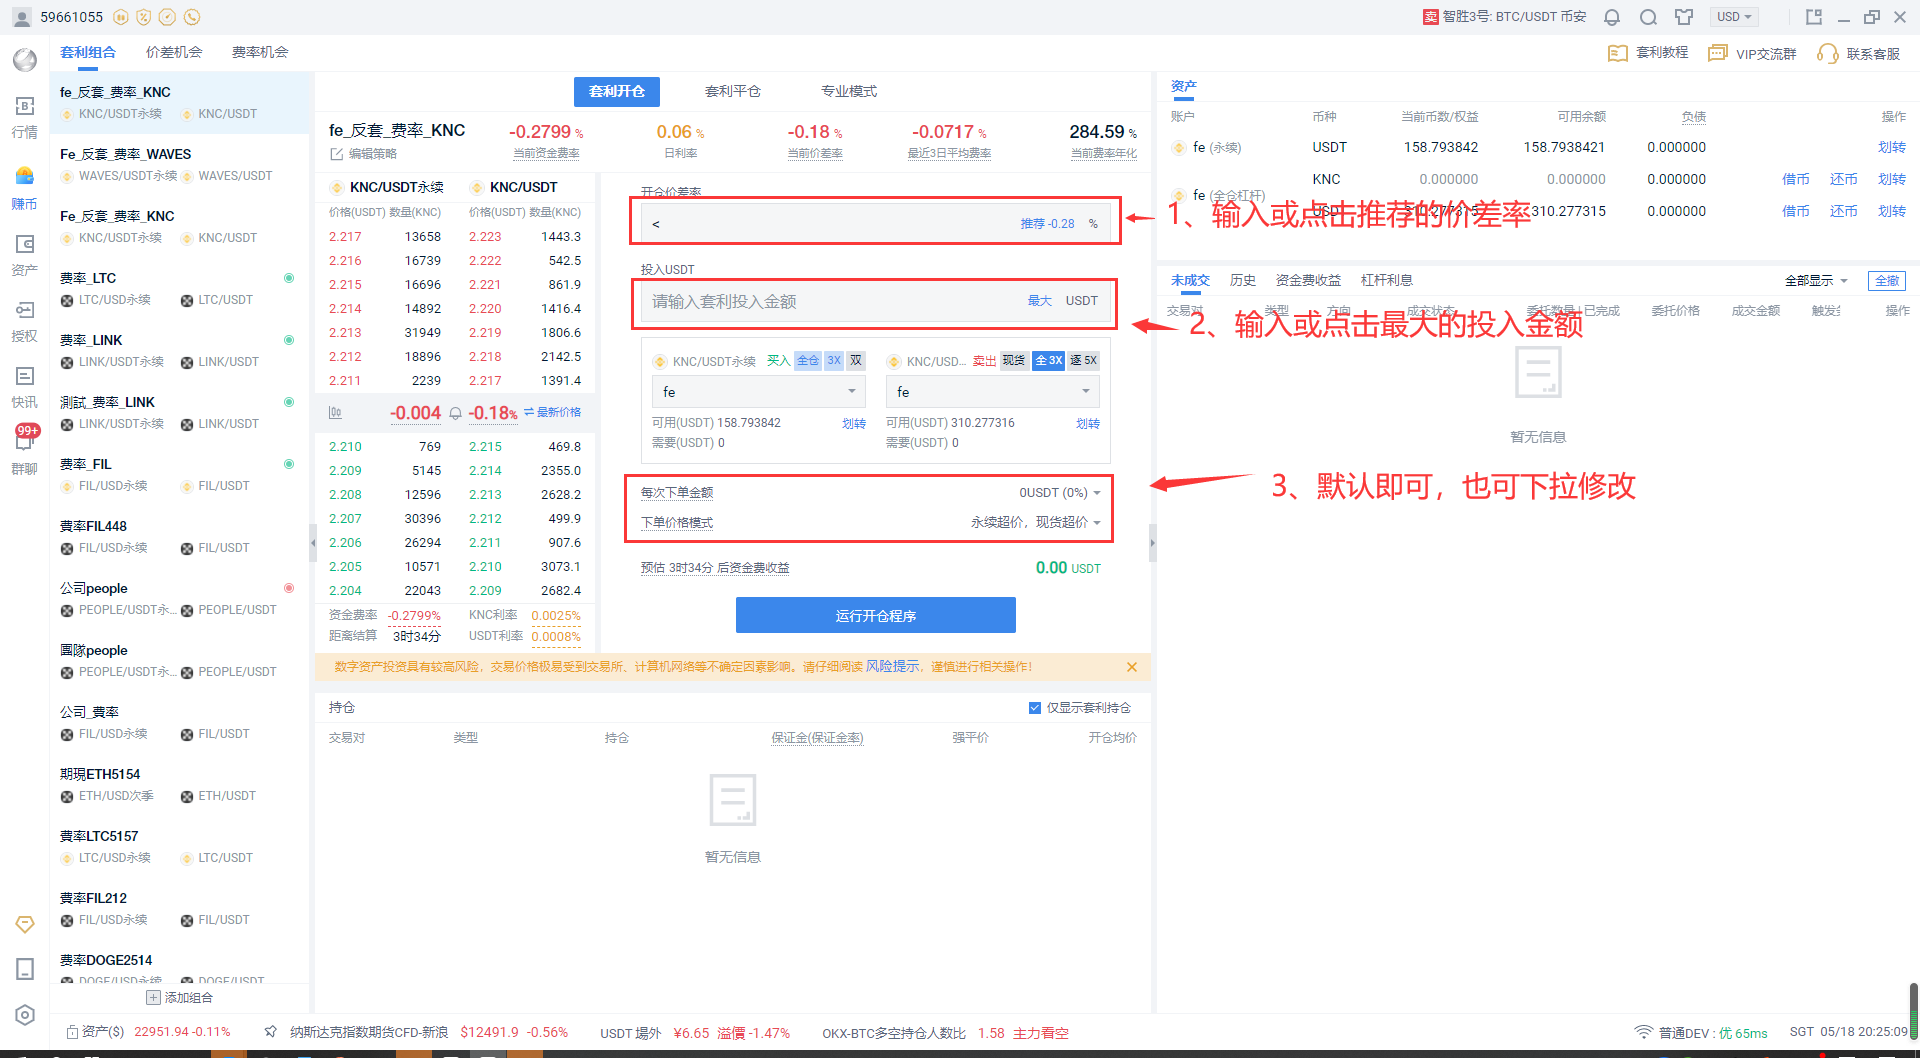The image size is (1920, 1058).
Task: Click the pin icon in the status bar
Action: click(x=270, y=1031)
